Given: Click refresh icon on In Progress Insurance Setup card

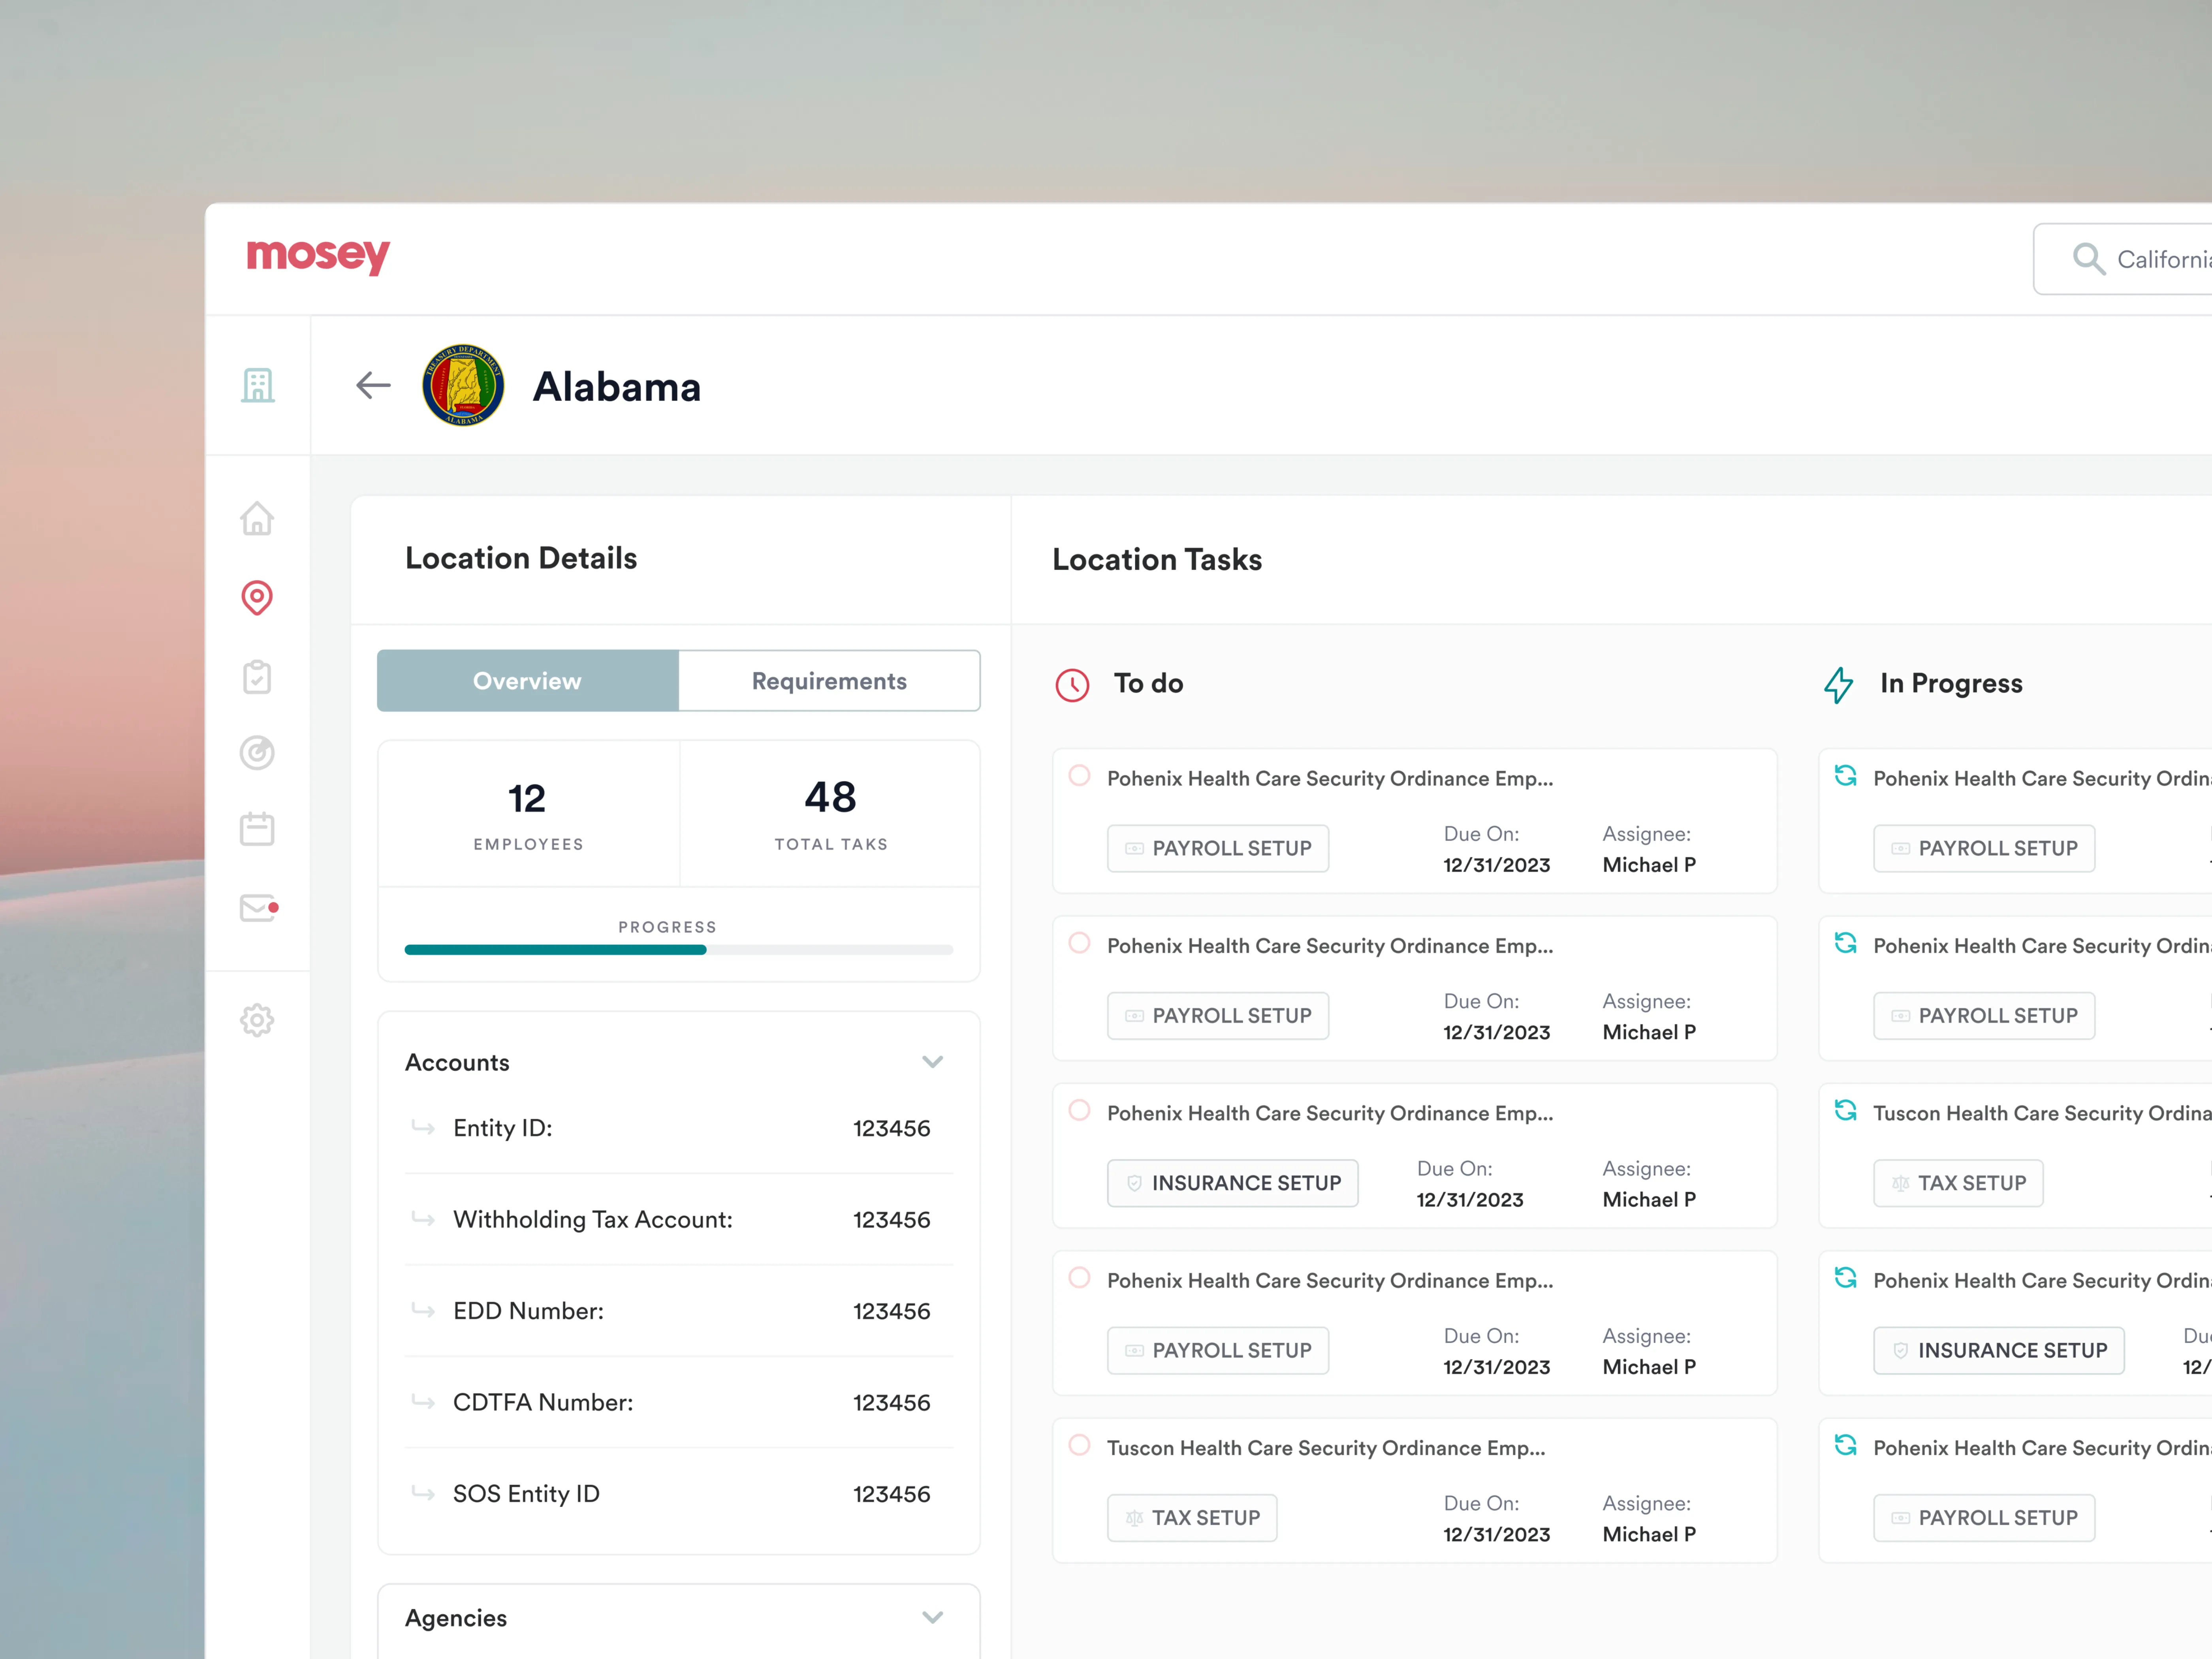Looking at the screenshot, I should tap(1846, 1277).
